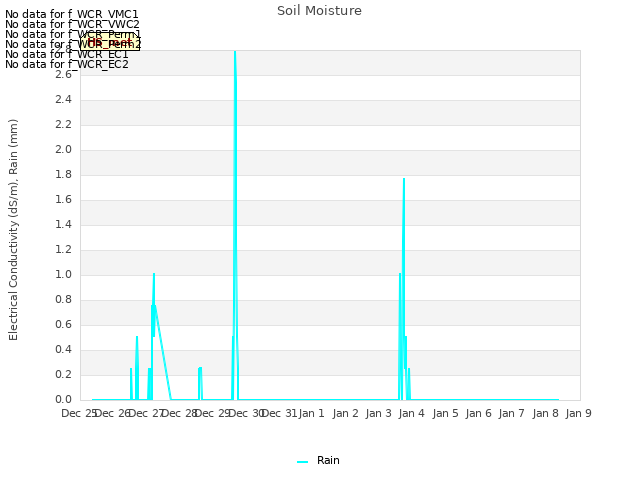
Task: Click x-axis tick label Jan 5
Action: pos(445,413)
